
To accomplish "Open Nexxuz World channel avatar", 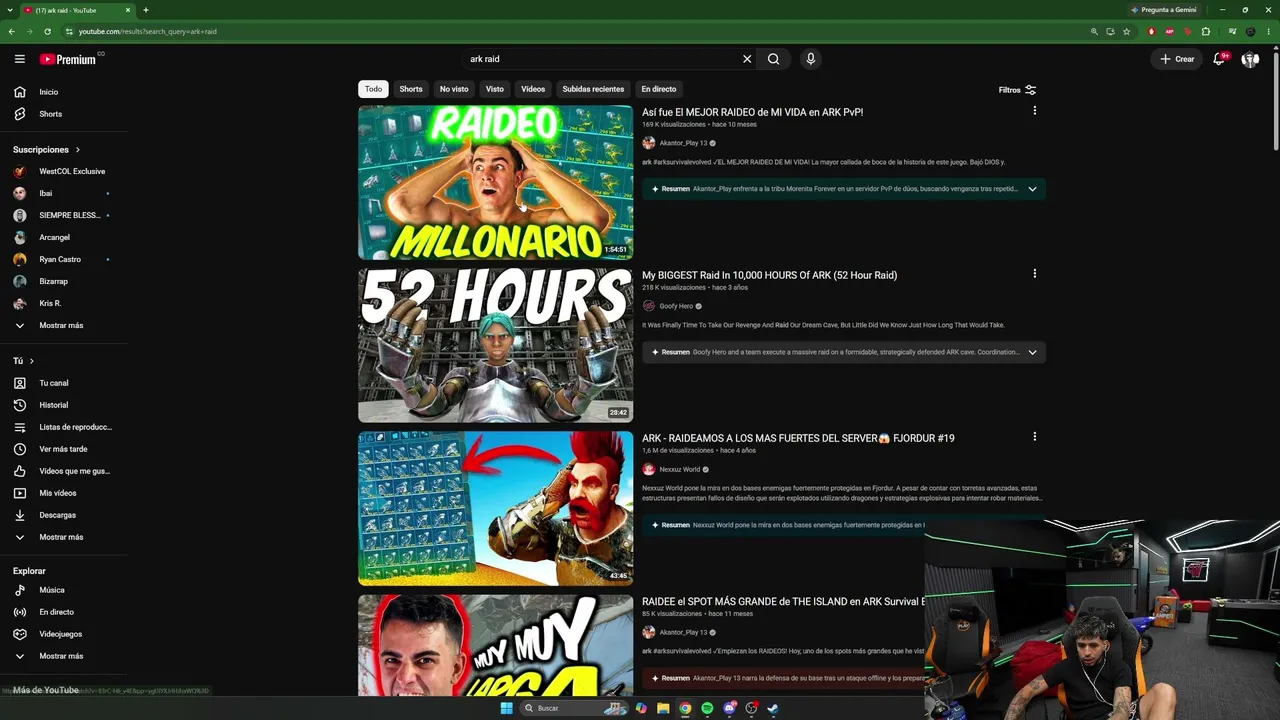I will click(x=649, y=469).
